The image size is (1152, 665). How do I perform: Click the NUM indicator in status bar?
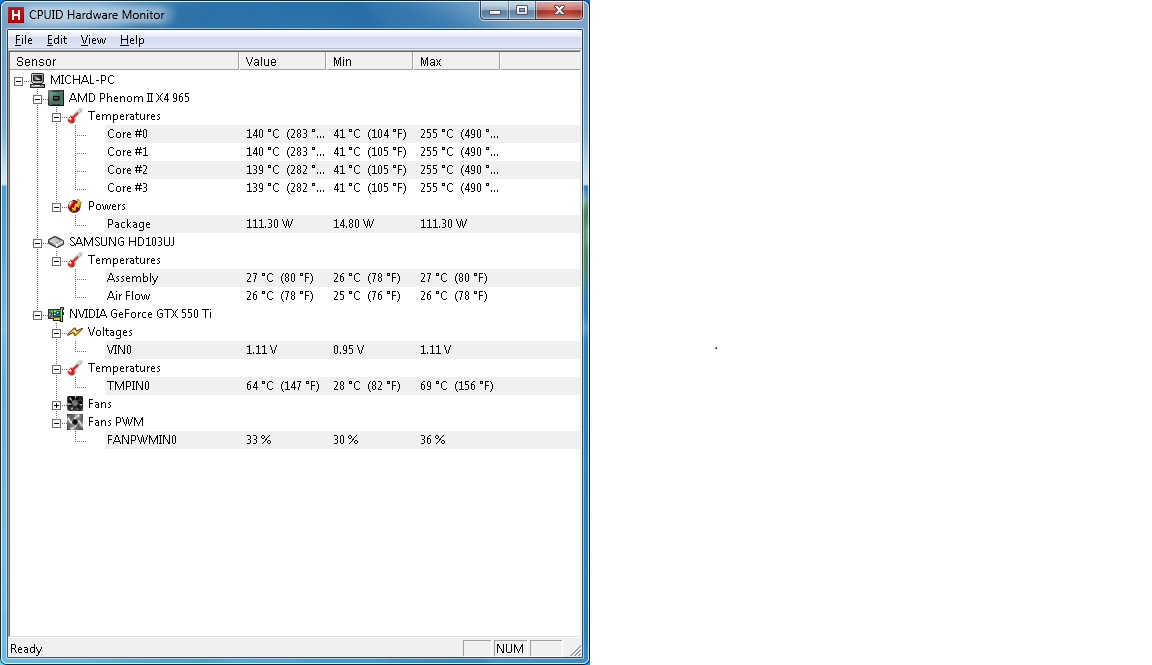[510, 649]
